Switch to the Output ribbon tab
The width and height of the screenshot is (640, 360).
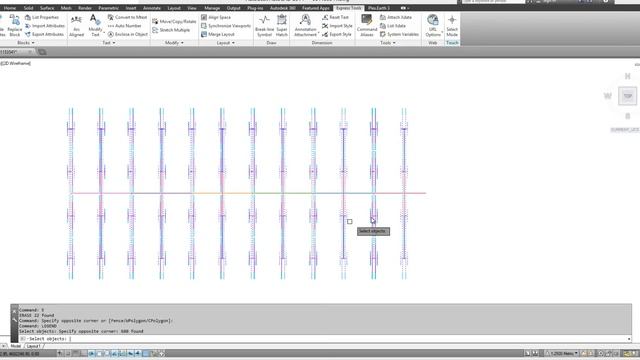point(233,8)
